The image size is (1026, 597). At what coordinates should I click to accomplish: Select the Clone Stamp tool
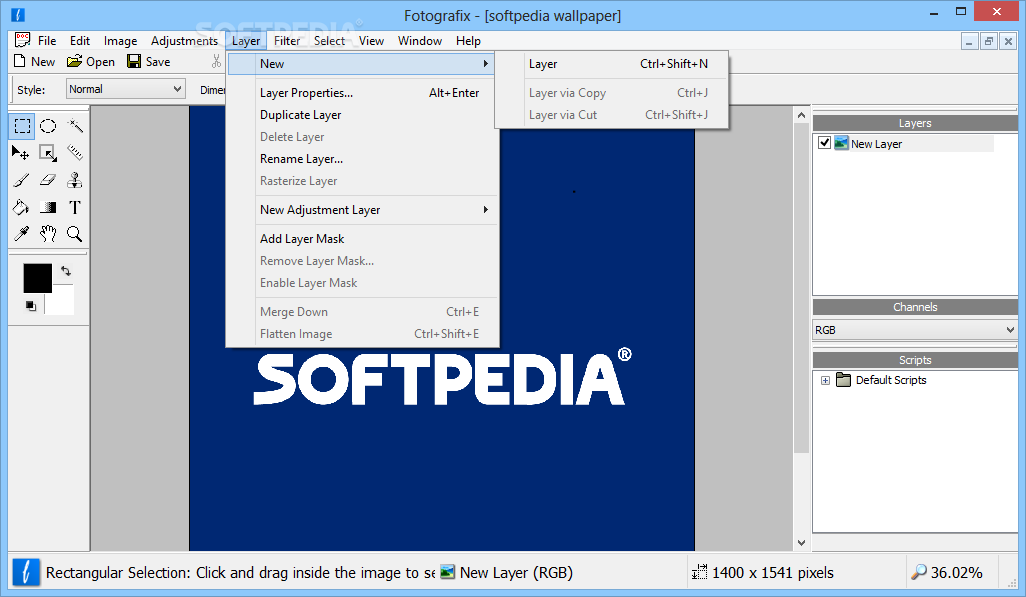[75, 180]
